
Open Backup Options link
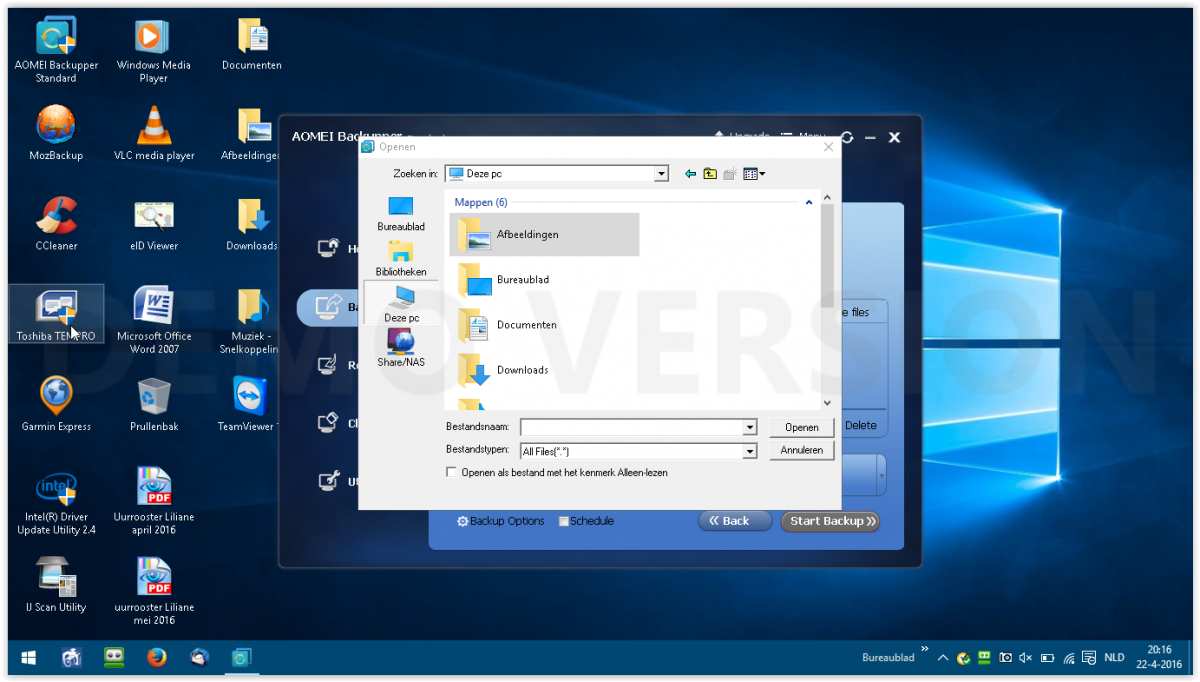500,521
